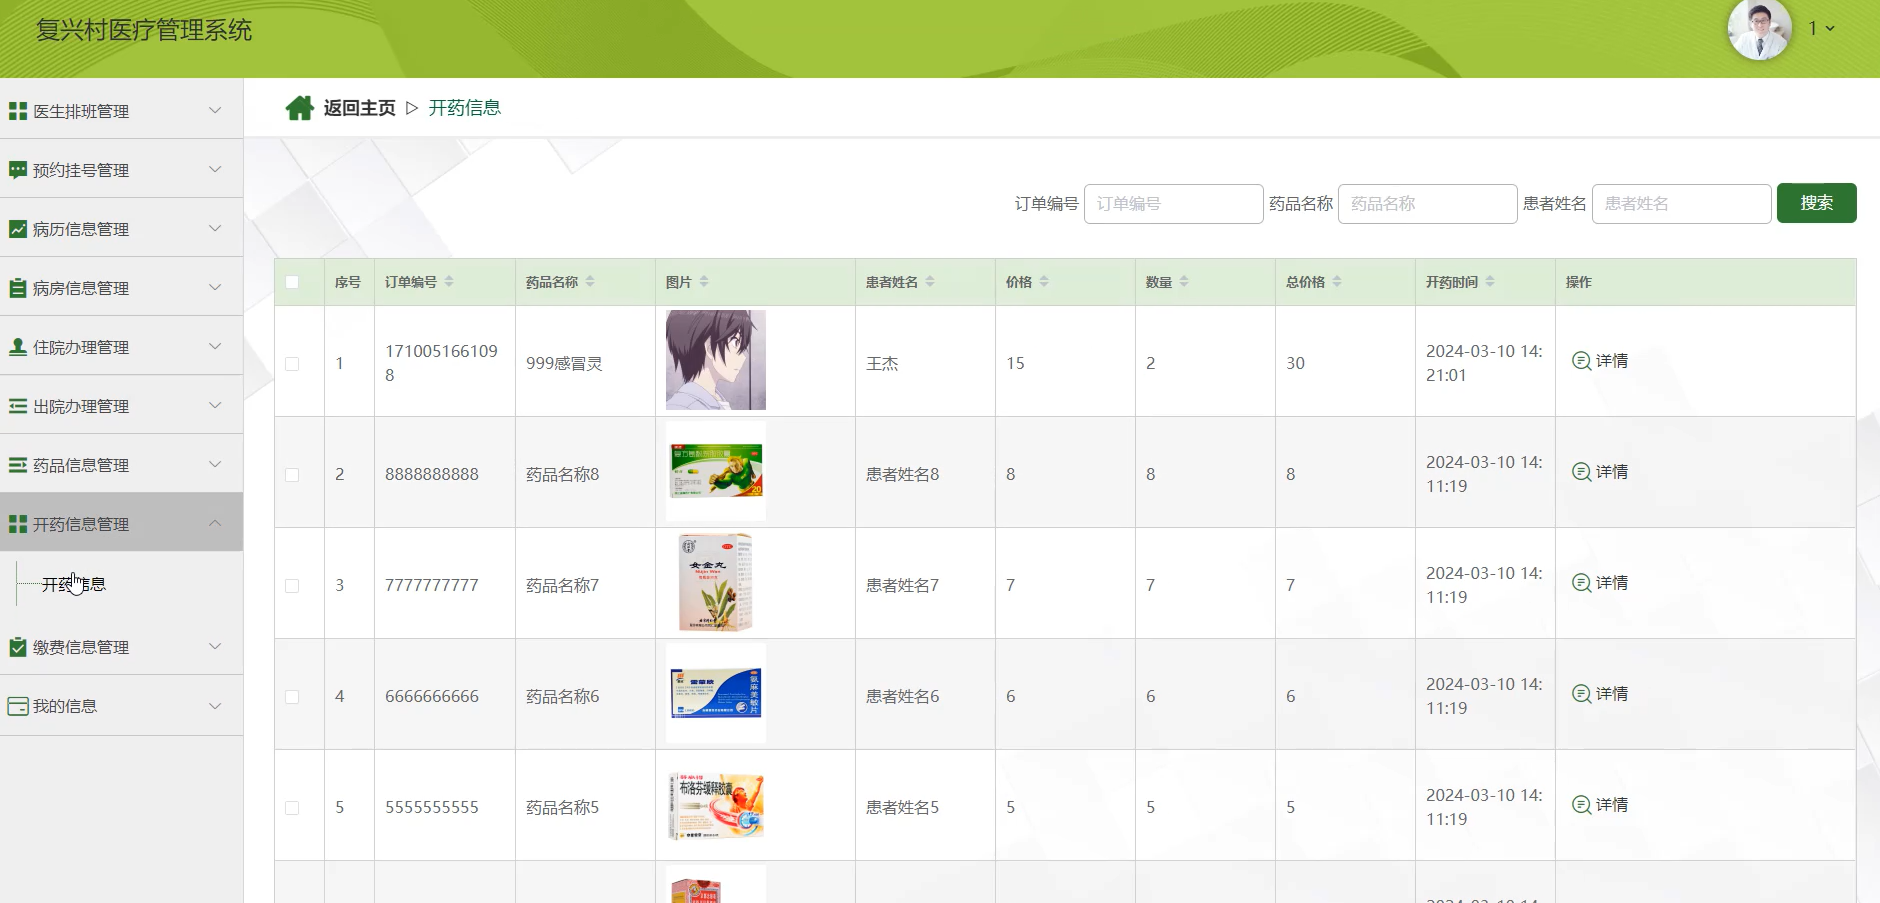Open the 药品名称5 capsule box image
This screenshot has width=1880, height=903.
[716, 804]
